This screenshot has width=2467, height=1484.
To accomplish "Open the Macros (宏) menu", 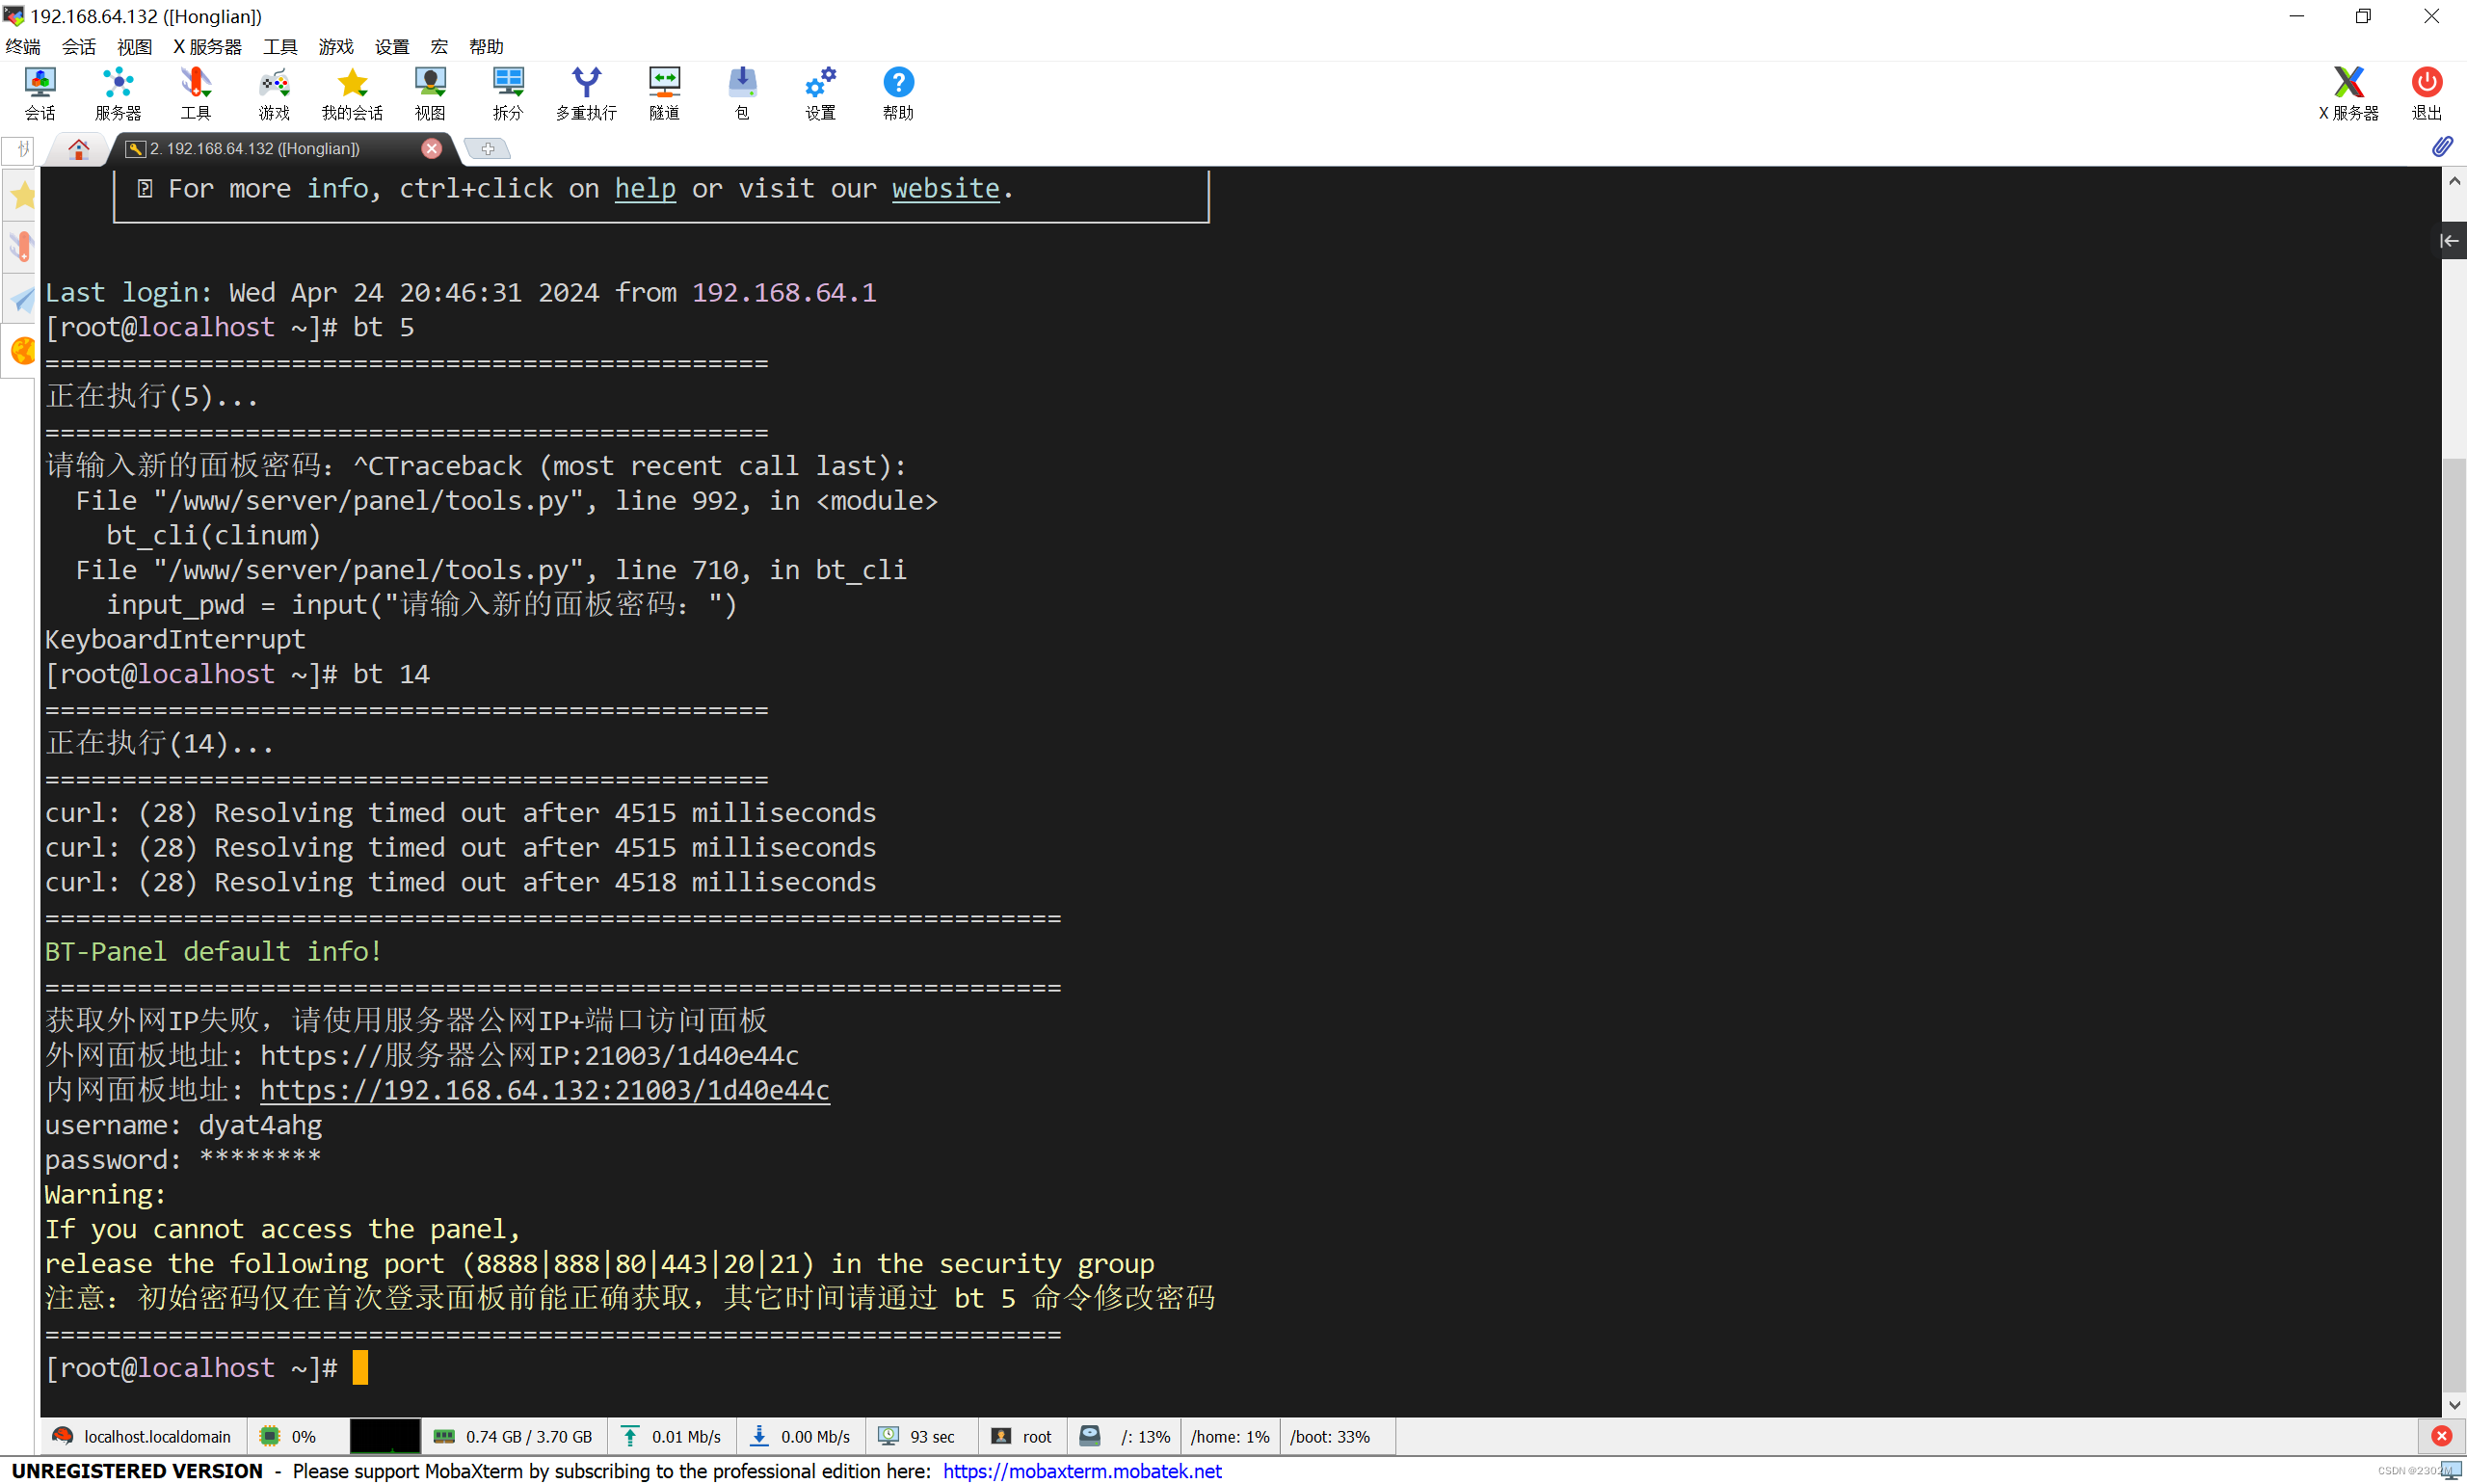I will tap(439, 46).
